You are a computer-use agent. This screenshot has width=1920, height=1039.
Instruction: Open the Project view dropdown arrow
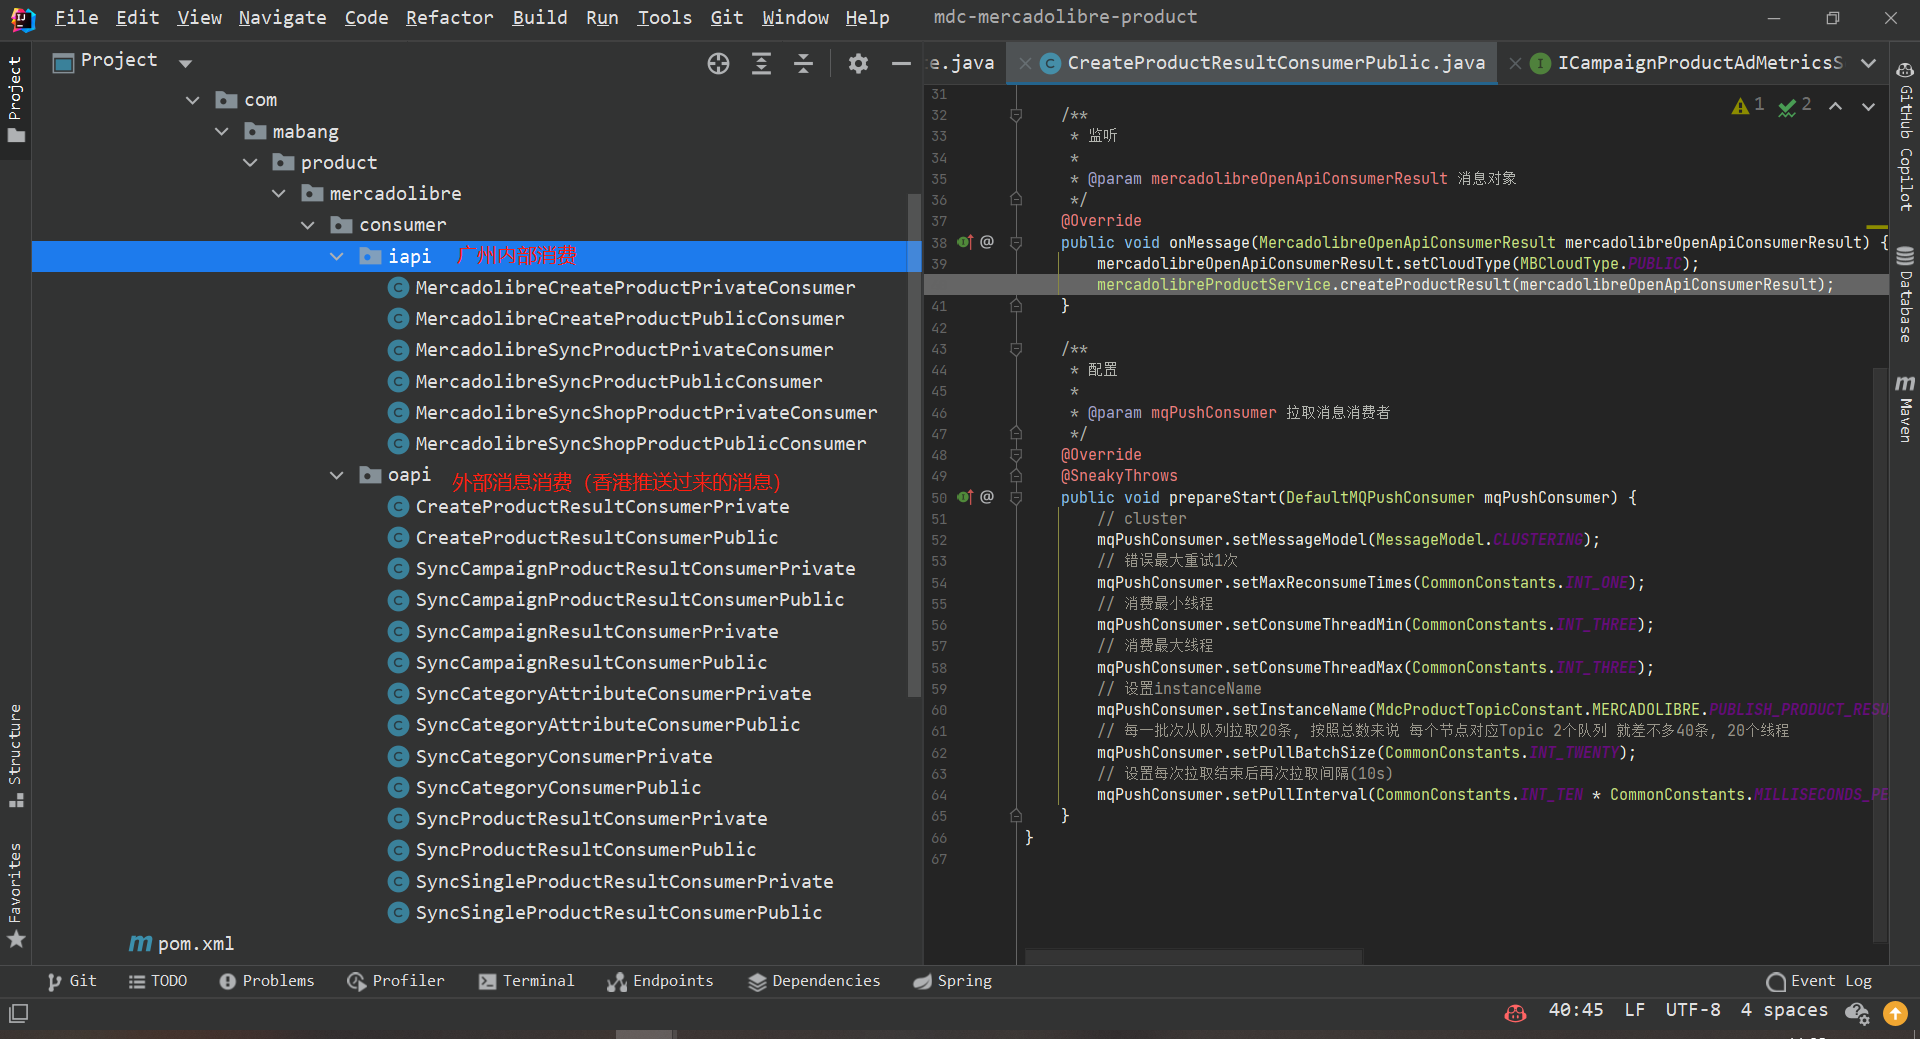pyautogui.click(x=185, y=63)
